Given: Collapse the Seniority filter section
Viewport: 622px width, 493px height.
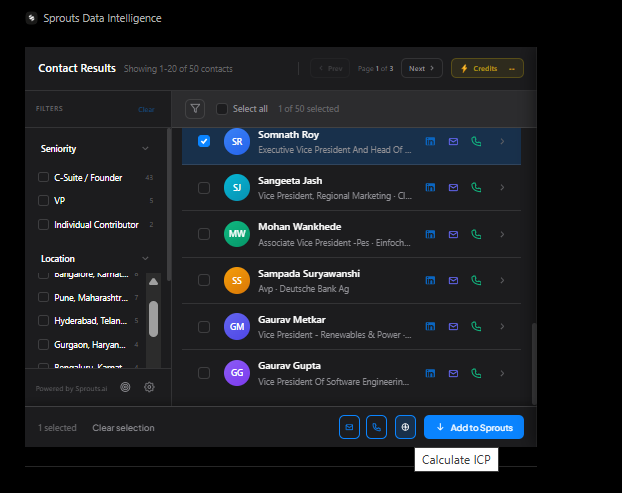Looking at the screenshot, I should [x=145, y=148].
